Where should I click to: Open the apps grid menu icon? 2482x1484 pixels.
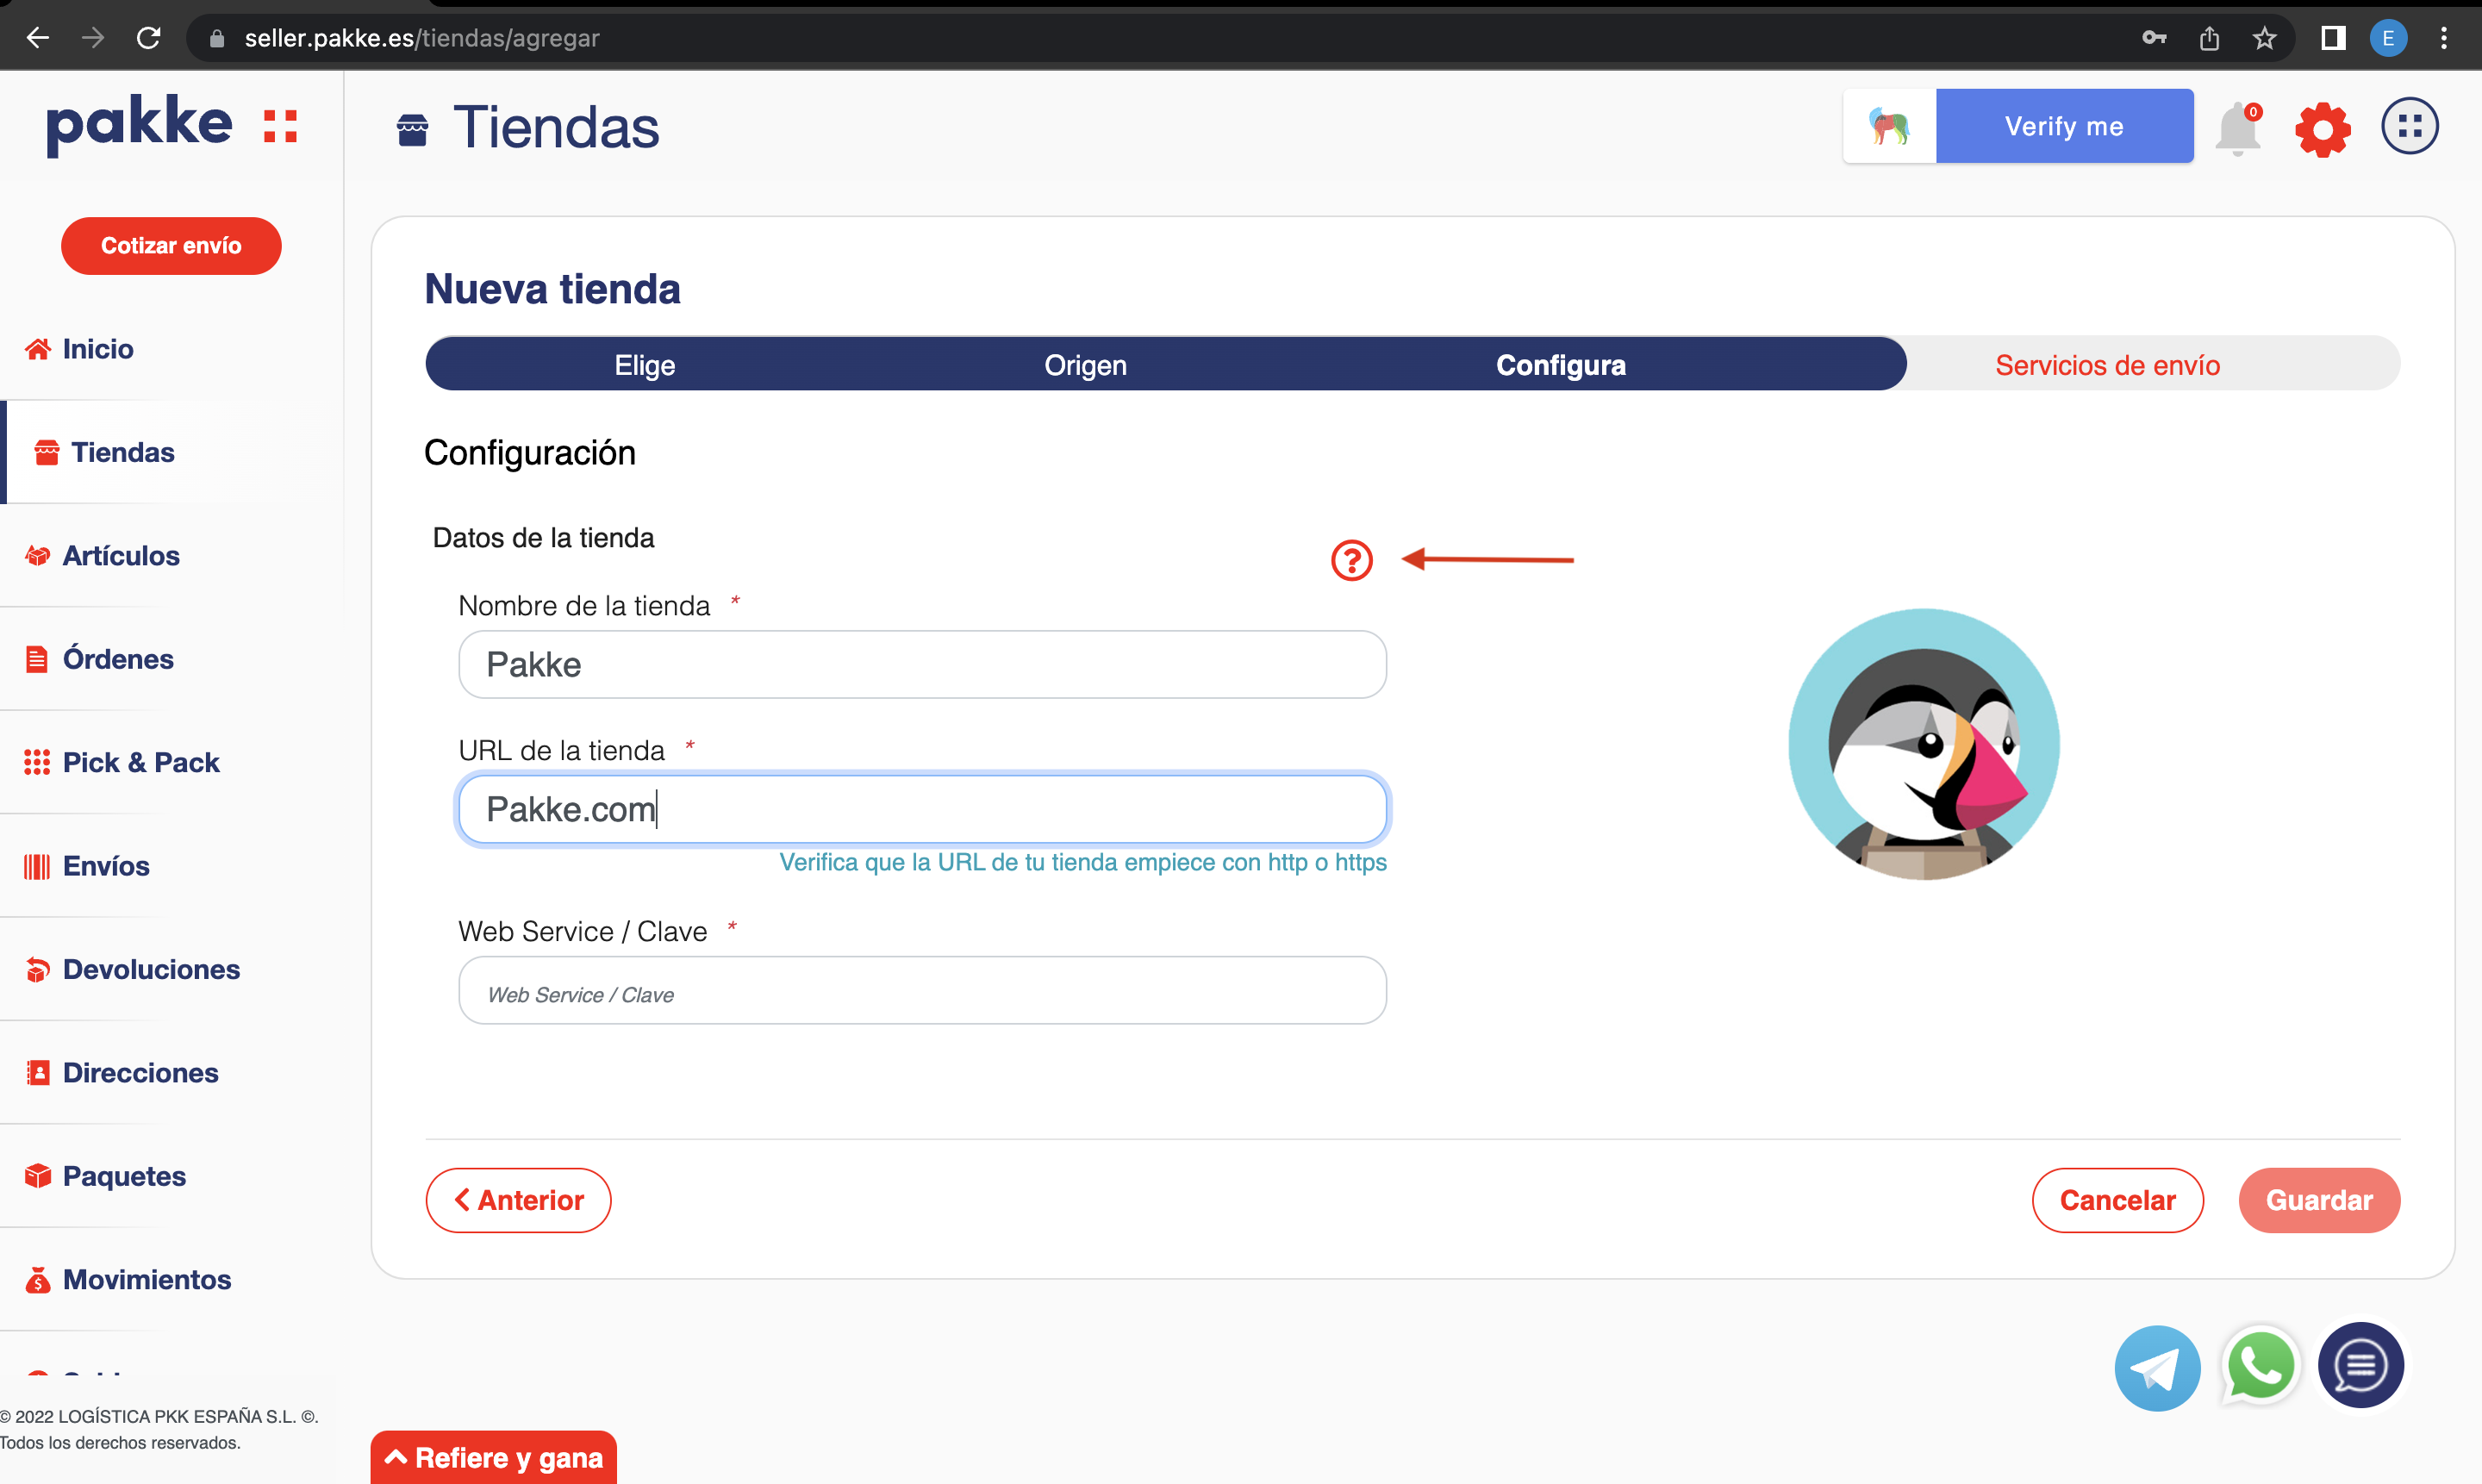2409,127
